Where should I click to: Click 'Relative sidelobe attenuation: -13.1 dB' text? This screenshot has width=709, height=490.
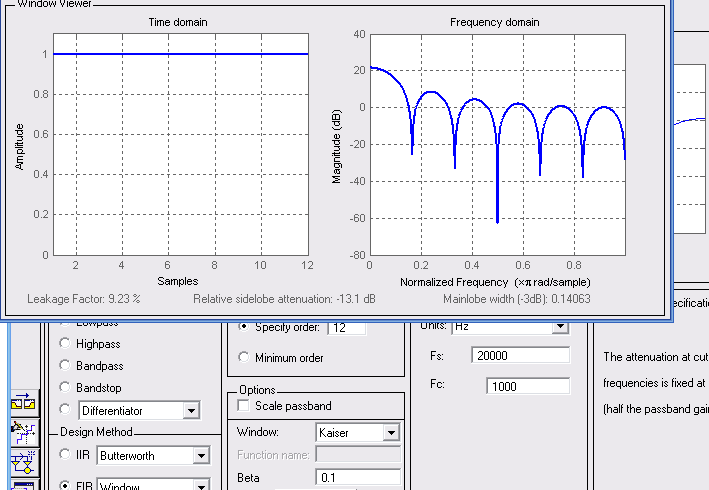[284, 299]
